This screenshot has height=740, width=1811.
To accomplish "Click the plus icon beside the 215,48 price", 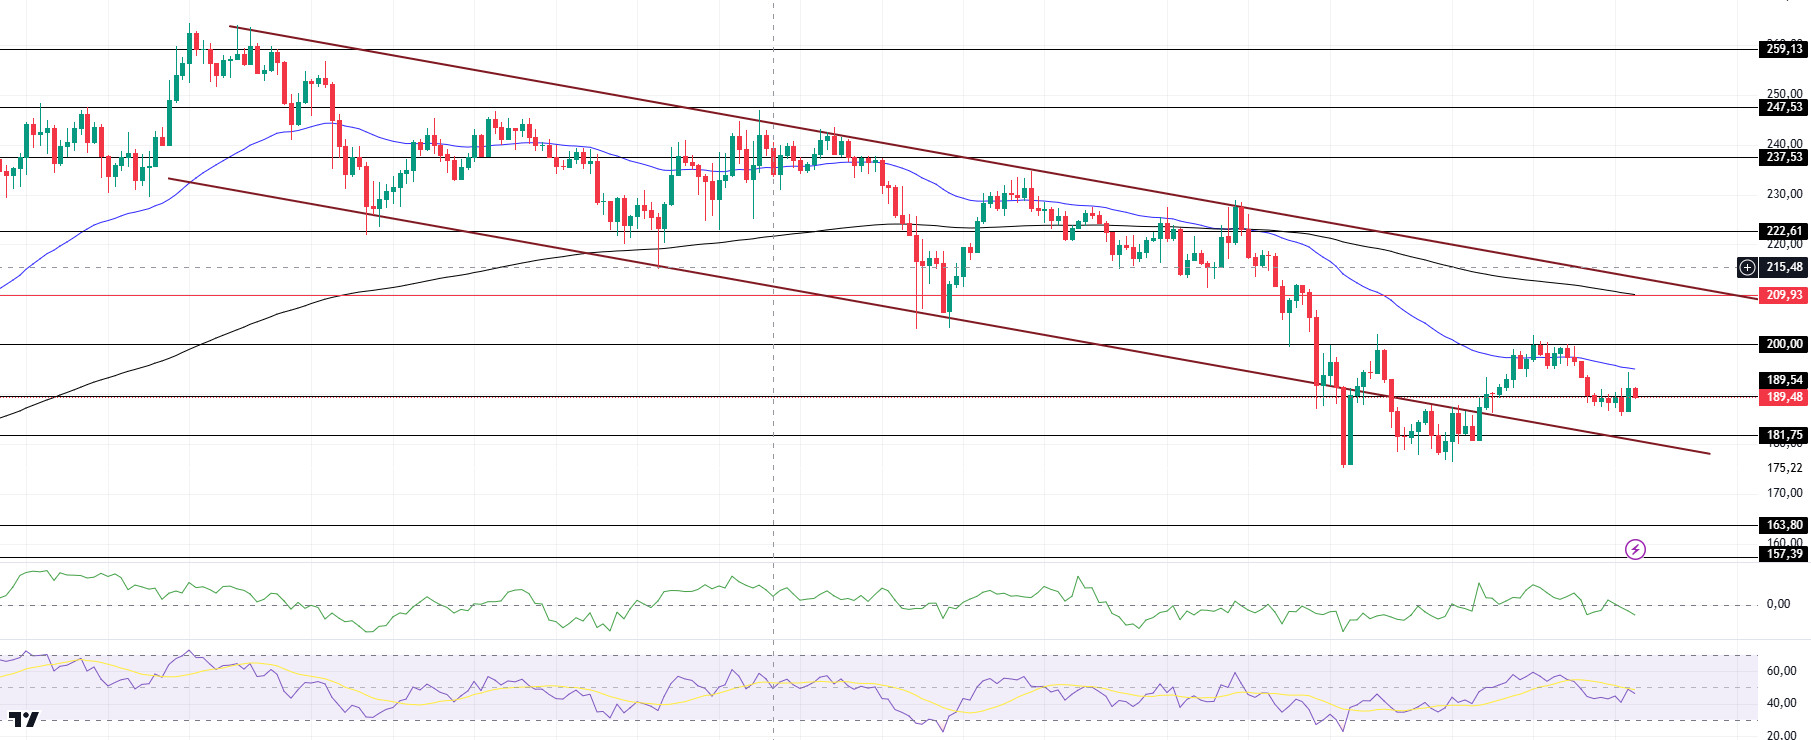I will pos(1747,267).
